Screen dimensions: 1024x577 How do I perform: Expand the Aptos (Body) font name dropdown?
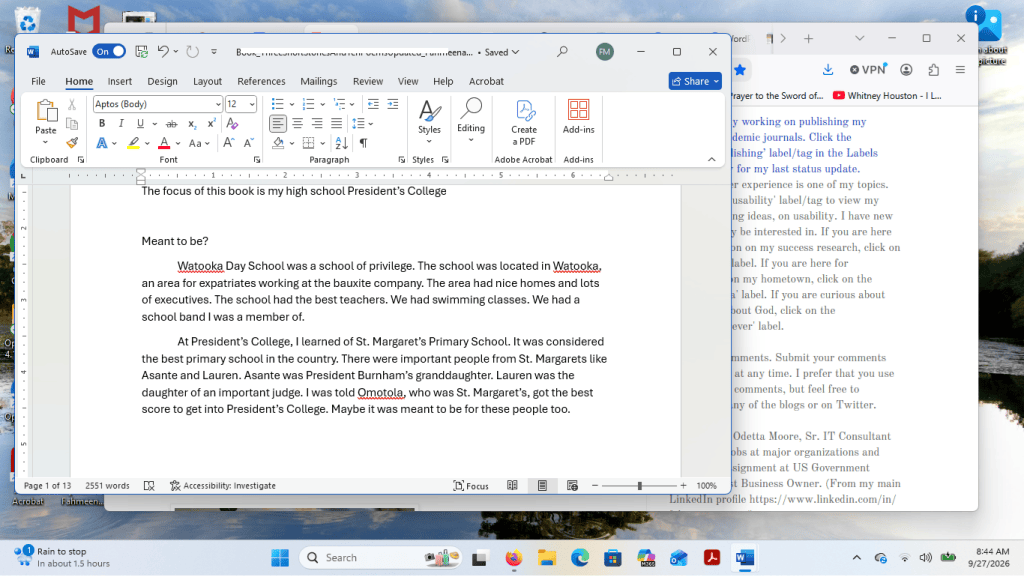pos(217,104)
